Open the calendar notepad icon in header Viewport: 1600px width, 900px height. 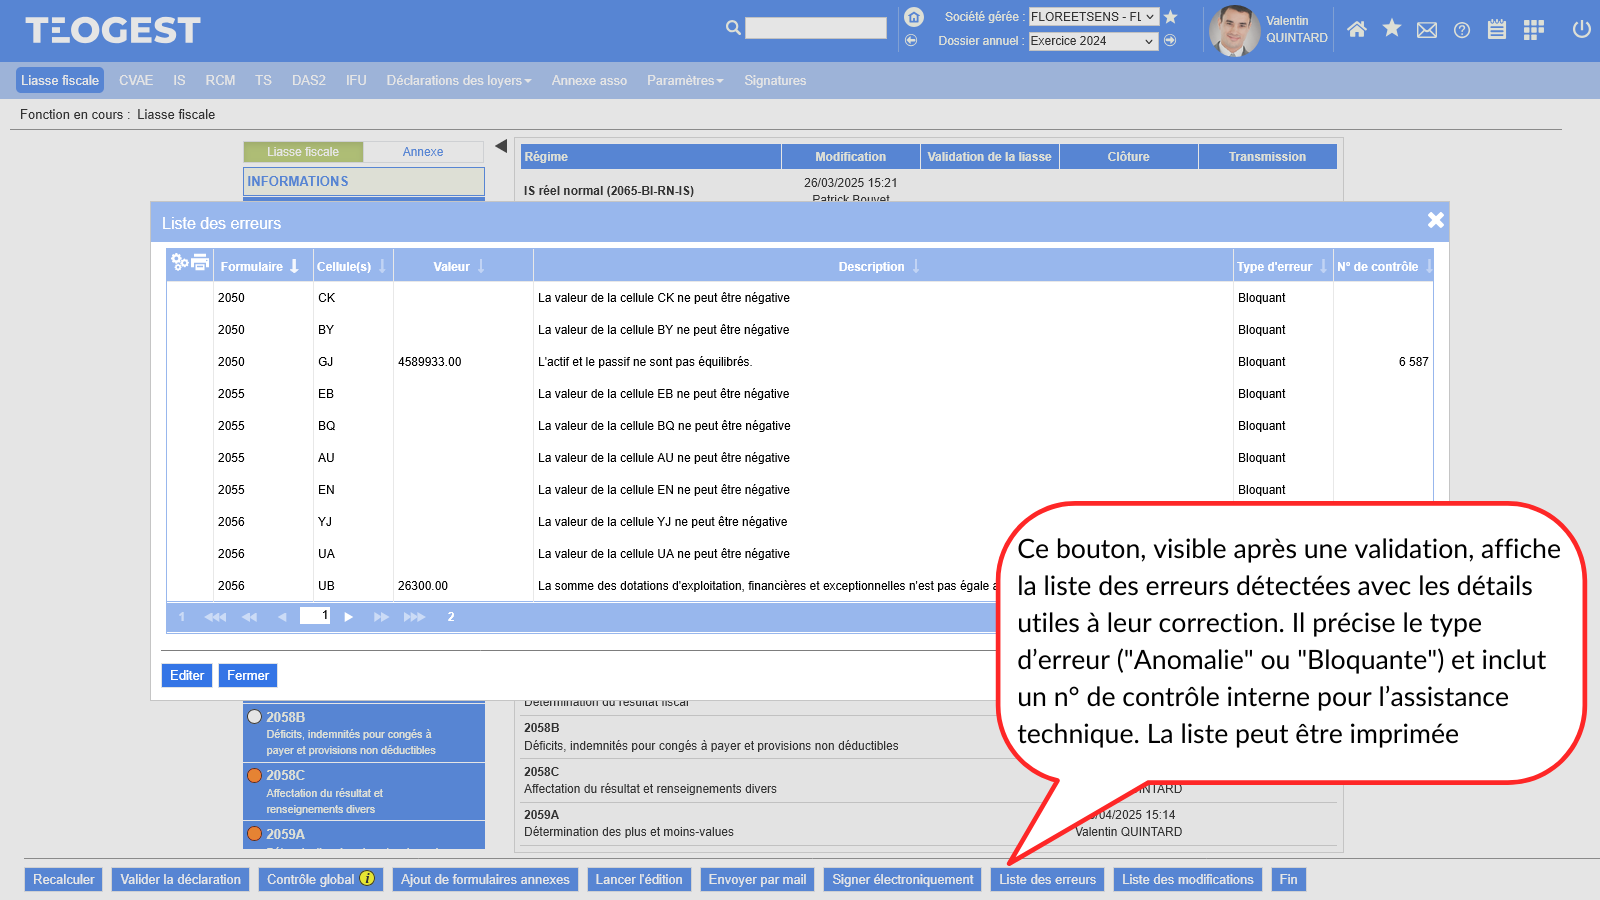click(x=1497, y=30)
